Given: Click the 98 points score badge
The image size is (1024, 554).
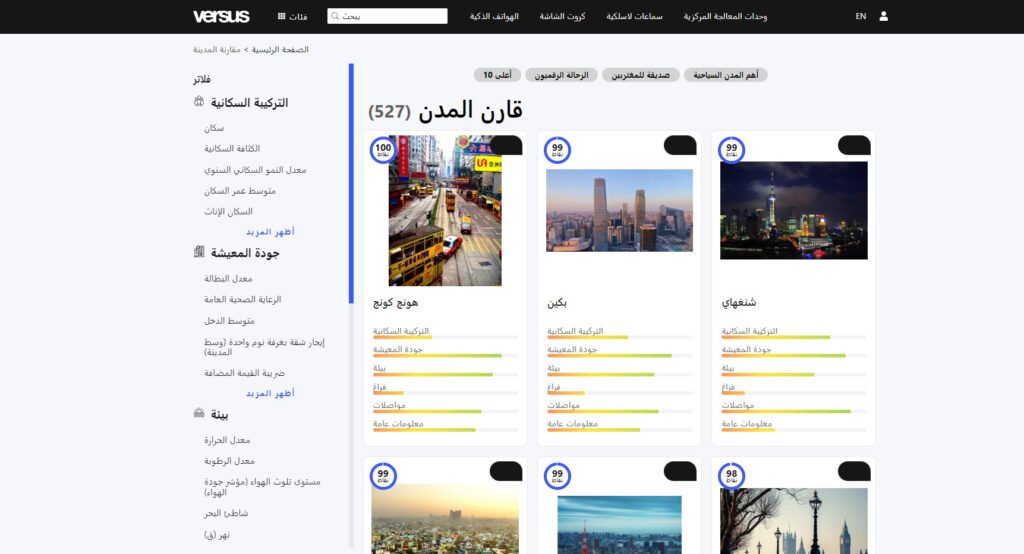Looking at the screenshot, I should coord(731,476).
